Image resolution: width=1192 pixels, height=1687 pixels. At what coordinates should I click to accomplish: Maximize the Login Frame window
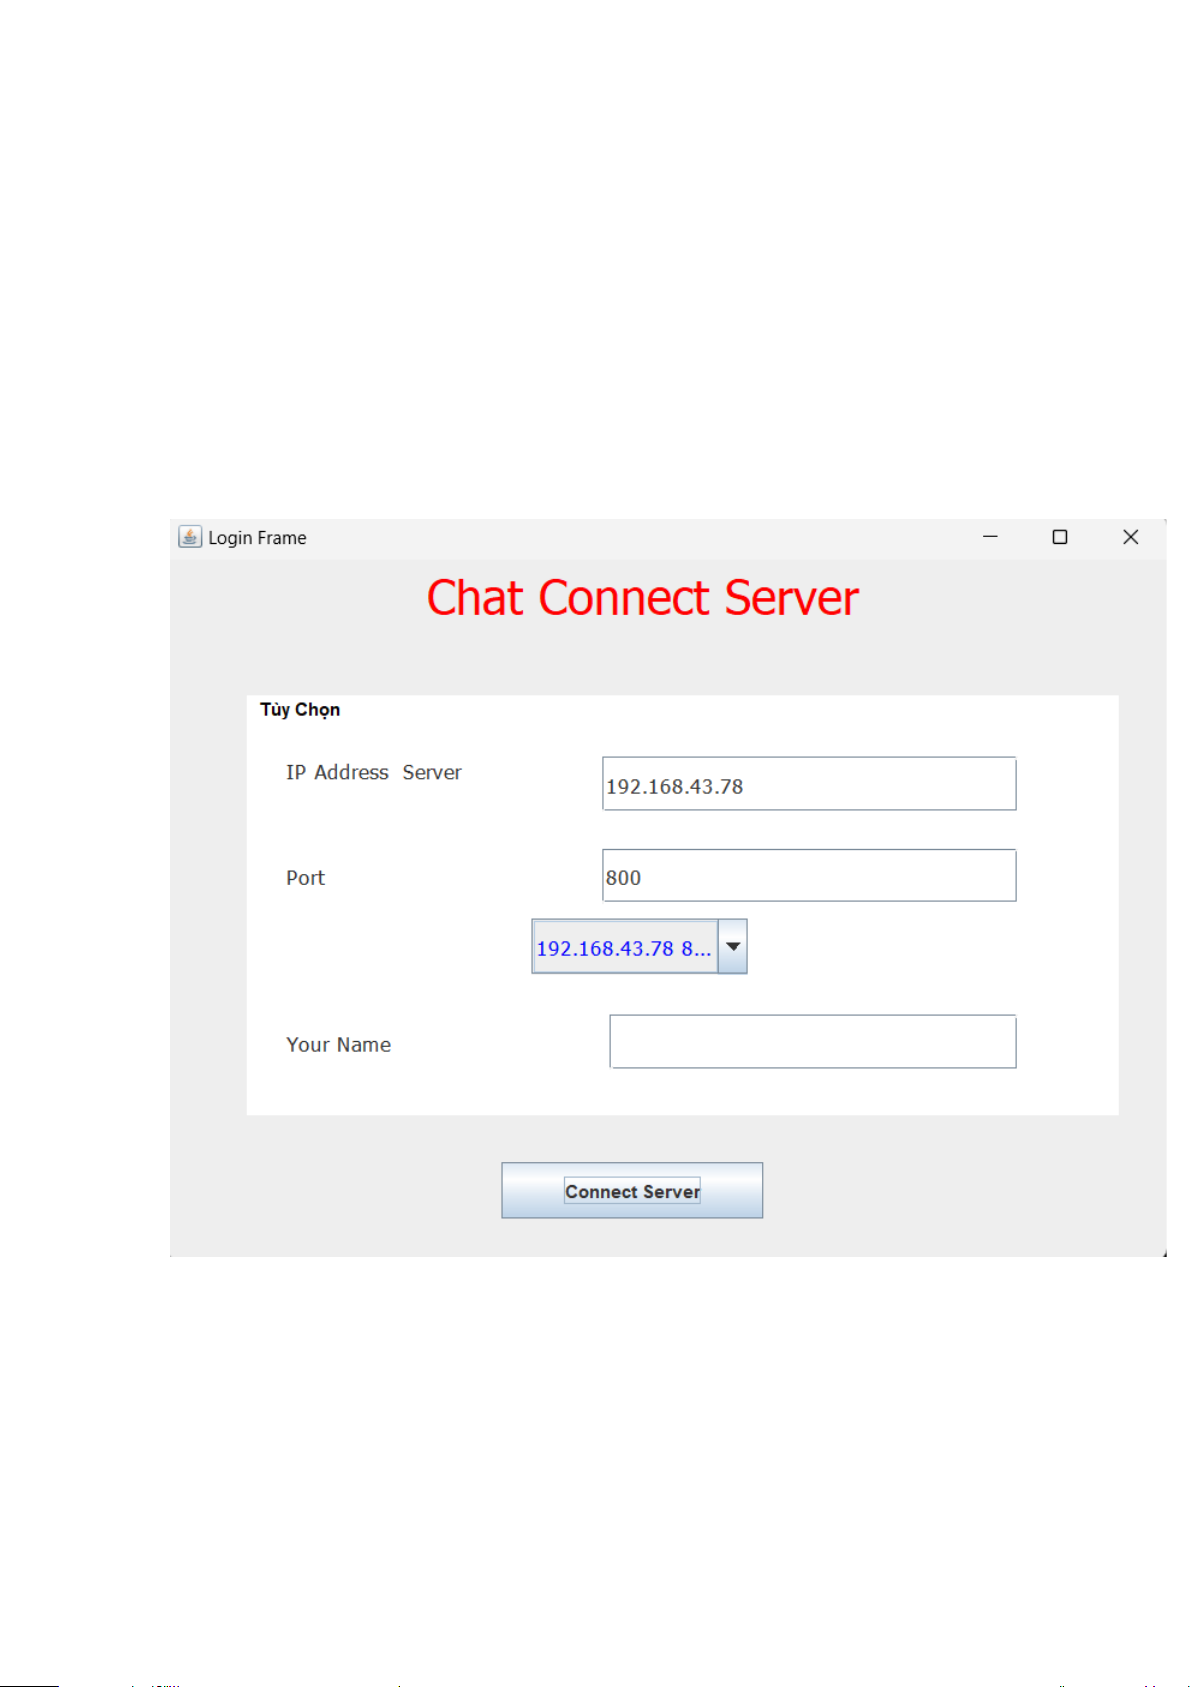[x=1060, y=537]
